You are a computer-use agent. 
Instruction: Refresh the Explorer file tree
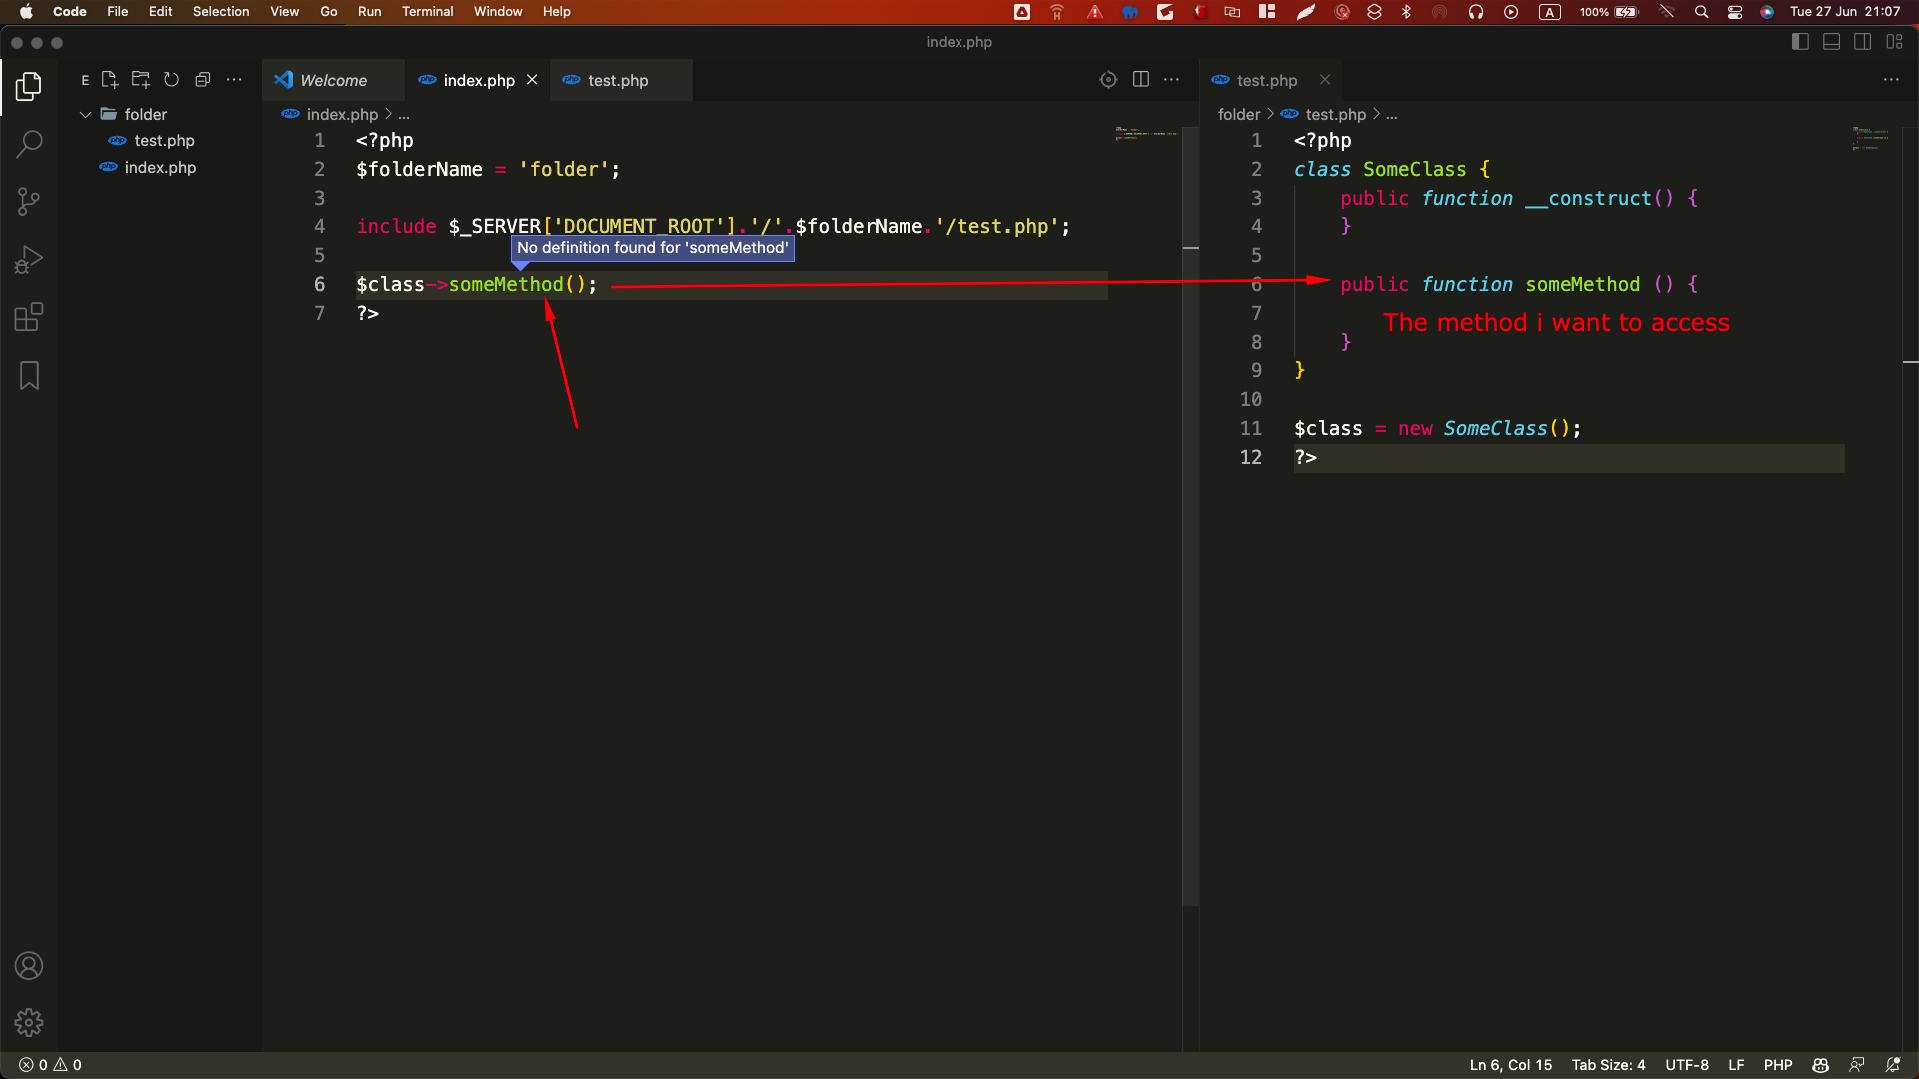click(x=172, y=80)
